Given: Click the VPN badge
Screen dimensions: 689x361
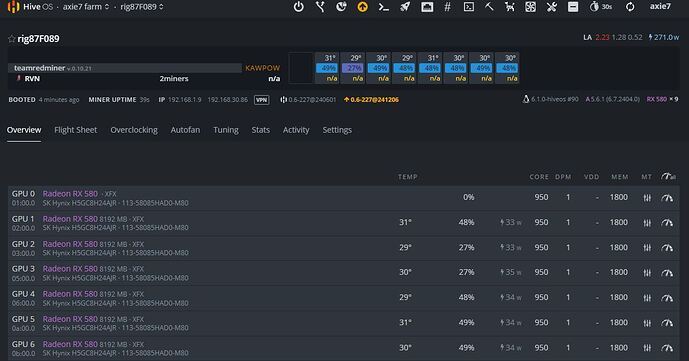Looking at the screenshot, I should [262, 100].
